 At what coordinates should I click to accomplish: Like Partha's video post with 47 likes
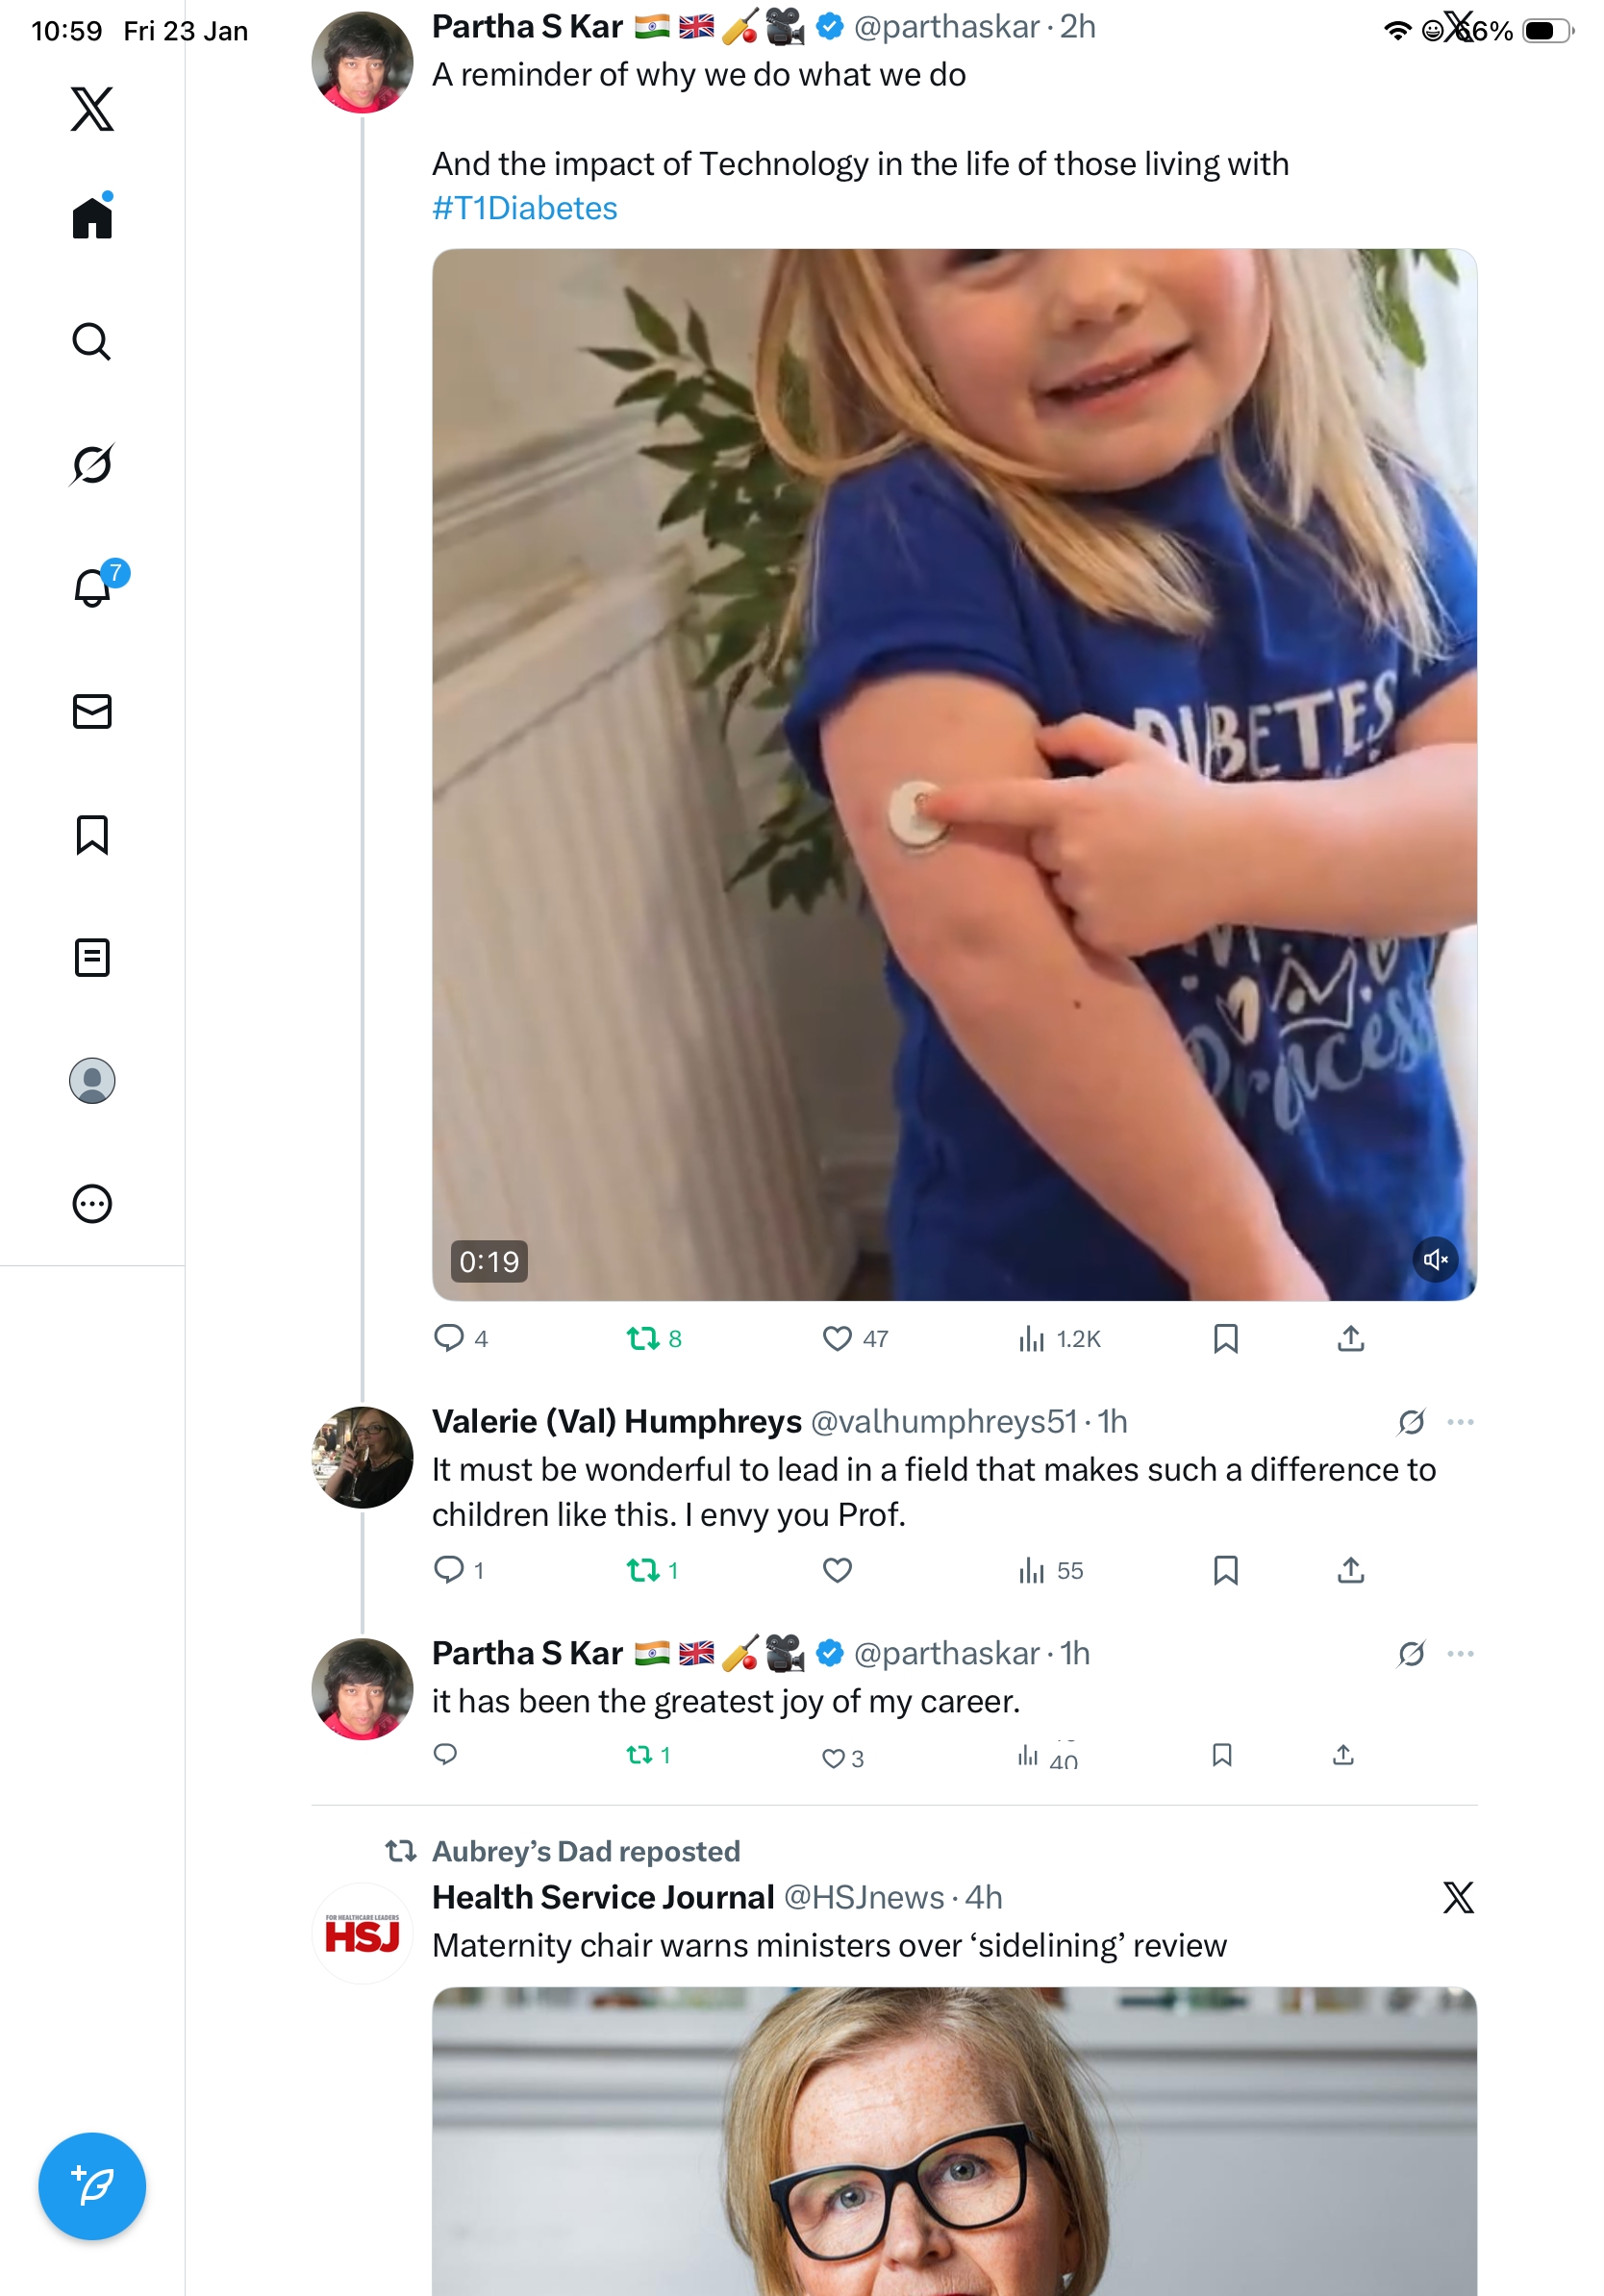837,1338
